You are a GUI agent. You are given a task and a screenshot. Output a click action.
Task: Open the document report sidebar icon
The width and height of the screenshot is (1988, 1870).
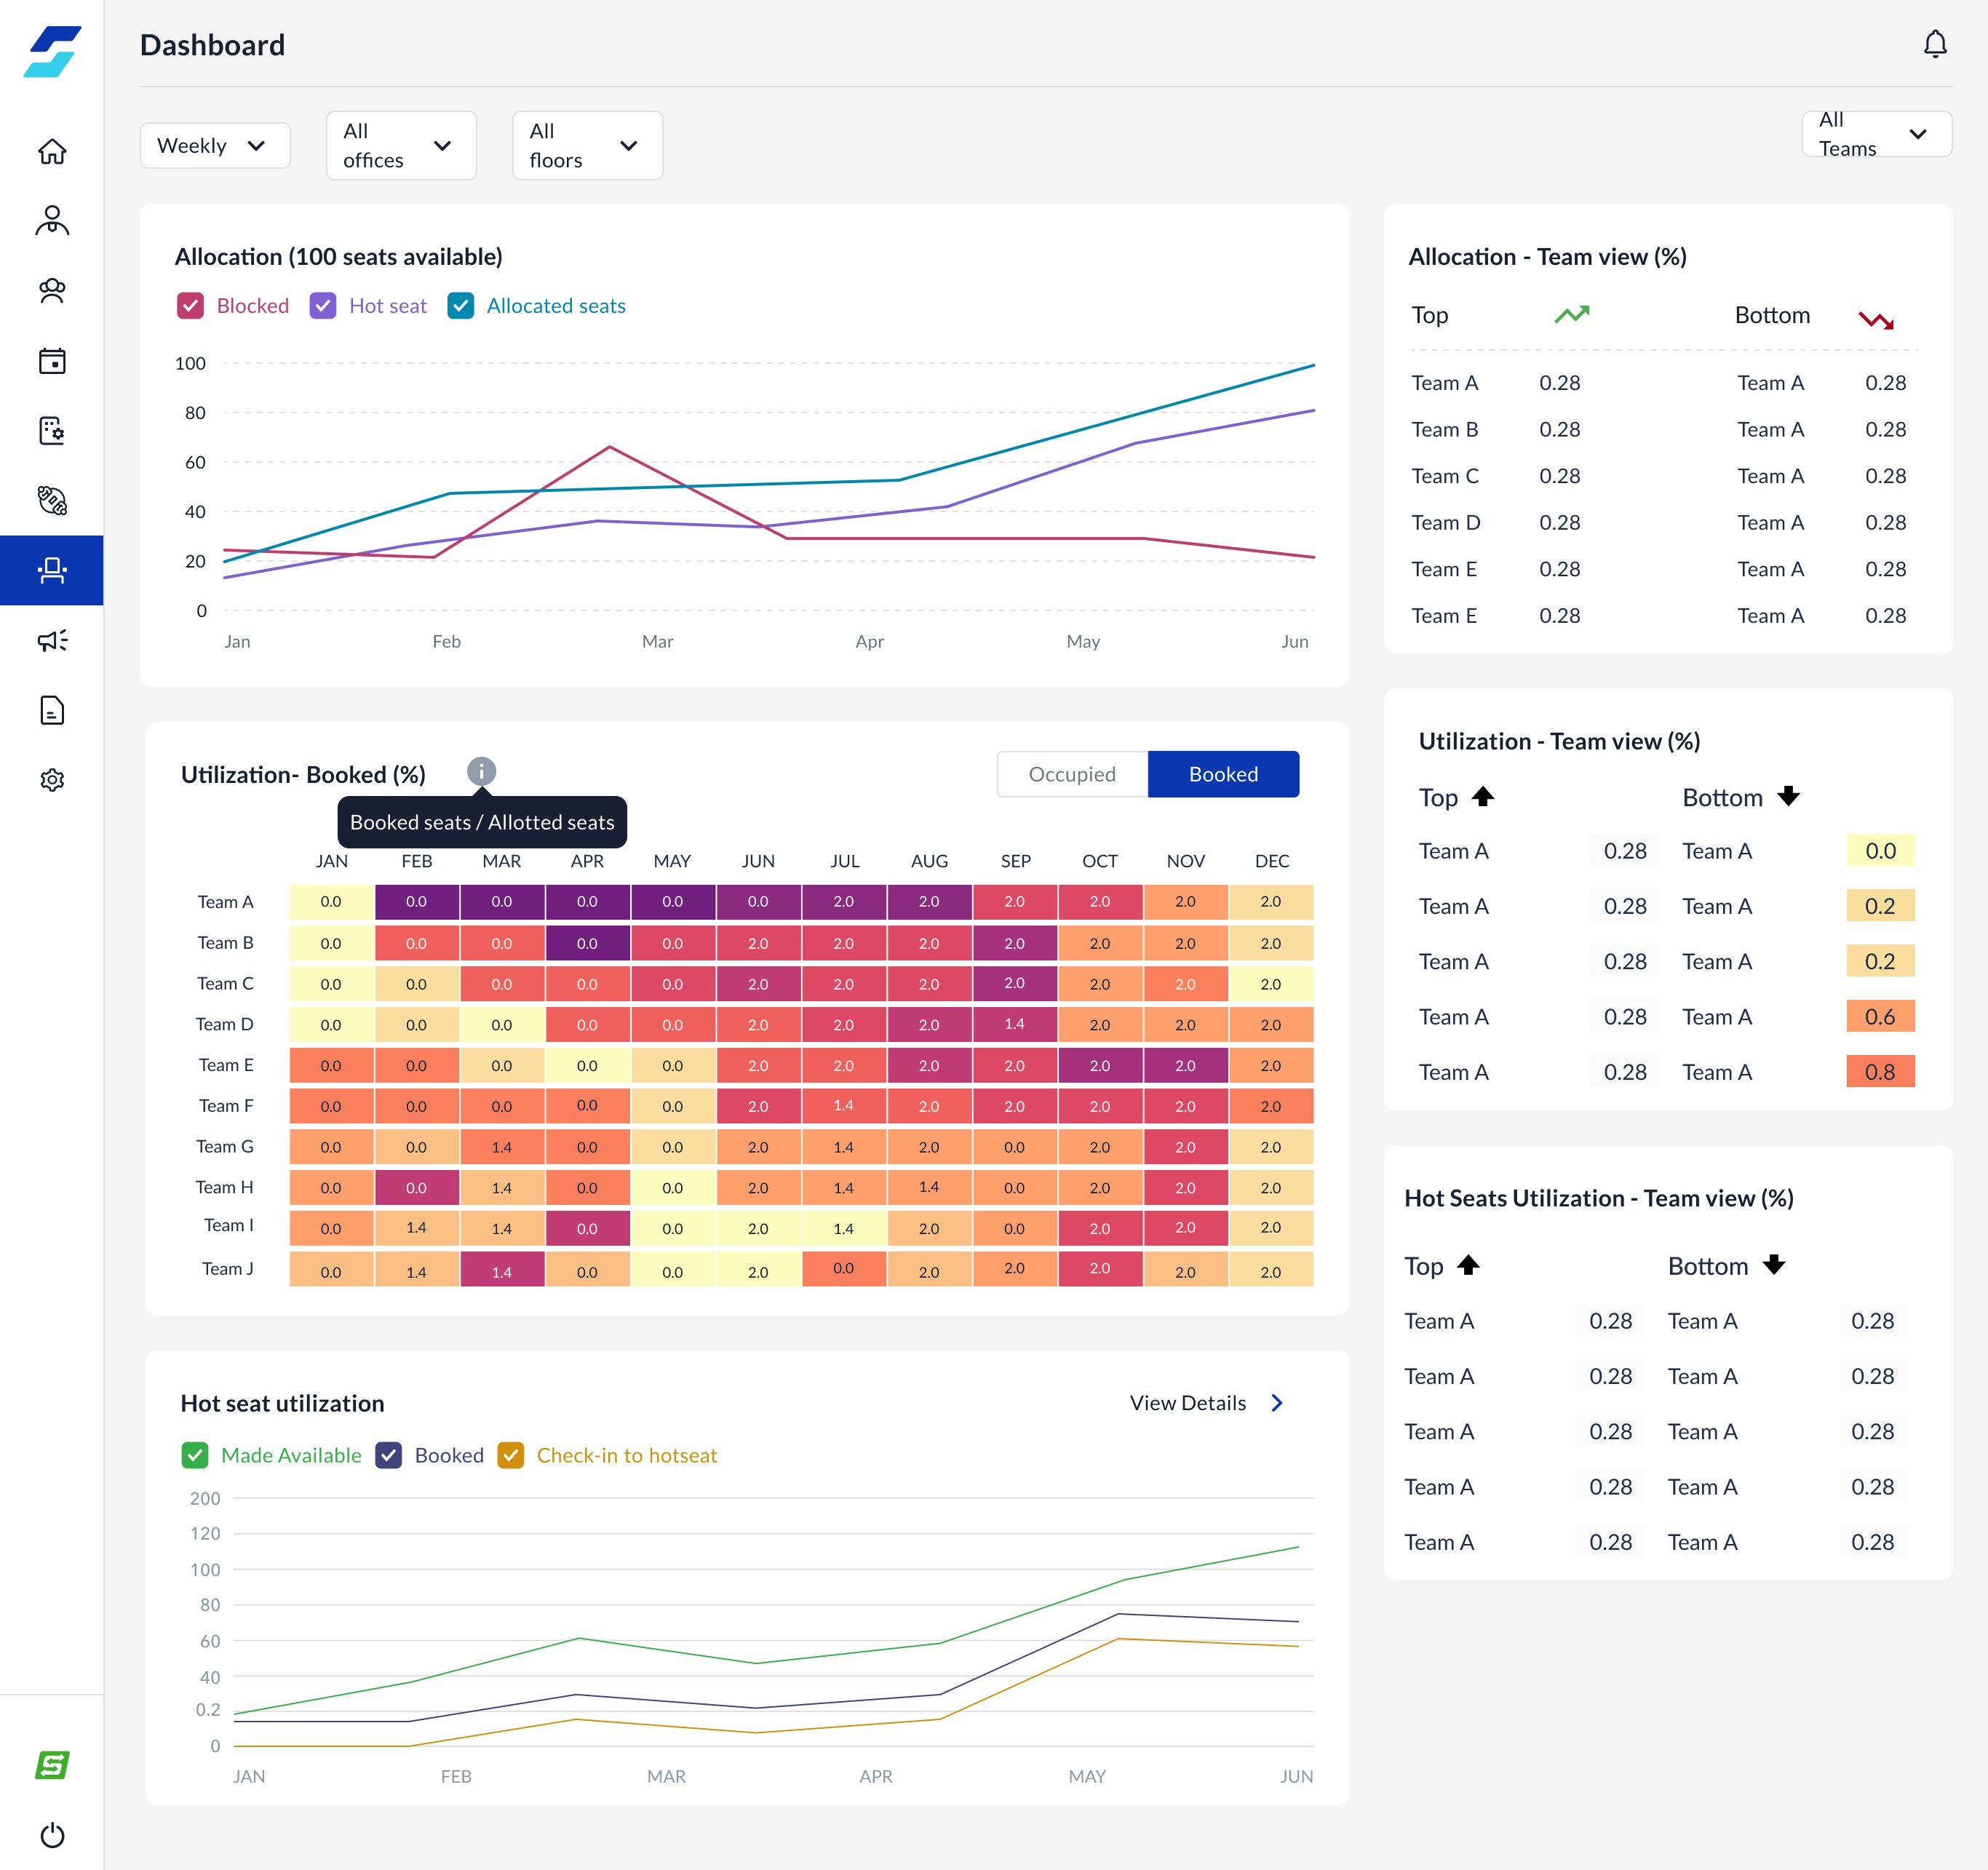[52, 711]
